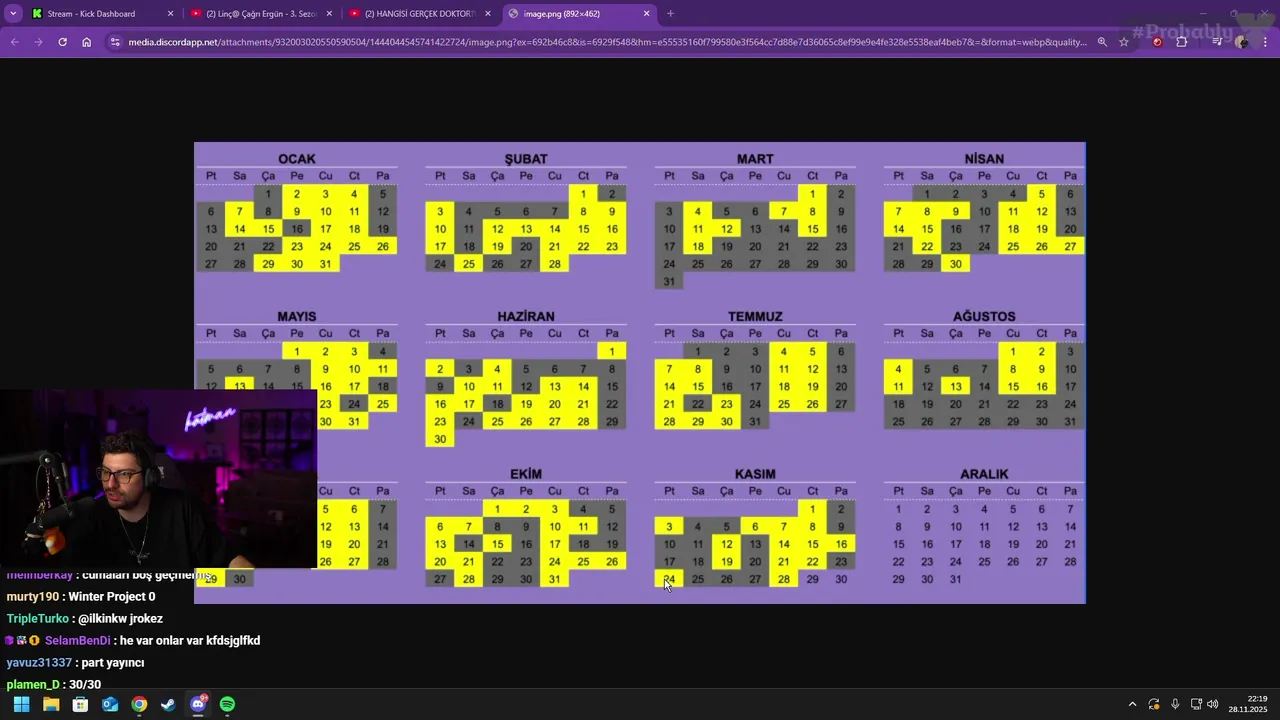
Task: Open the tab search dropdown arrow
Action: coord(13,14)
